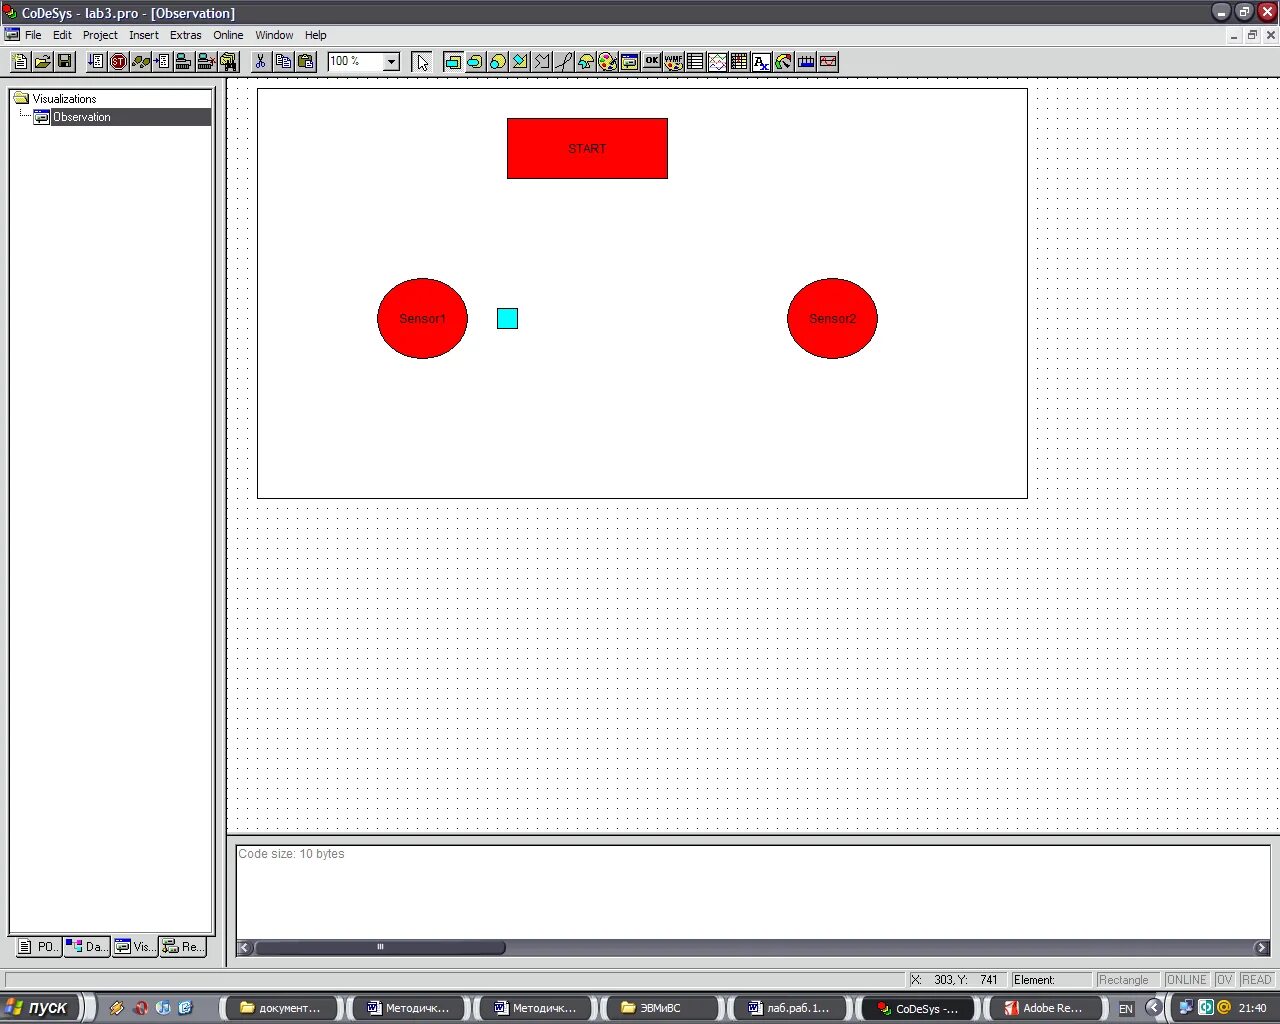Click the message window horizontal scrollbar thumb

[x=380, y=947]
